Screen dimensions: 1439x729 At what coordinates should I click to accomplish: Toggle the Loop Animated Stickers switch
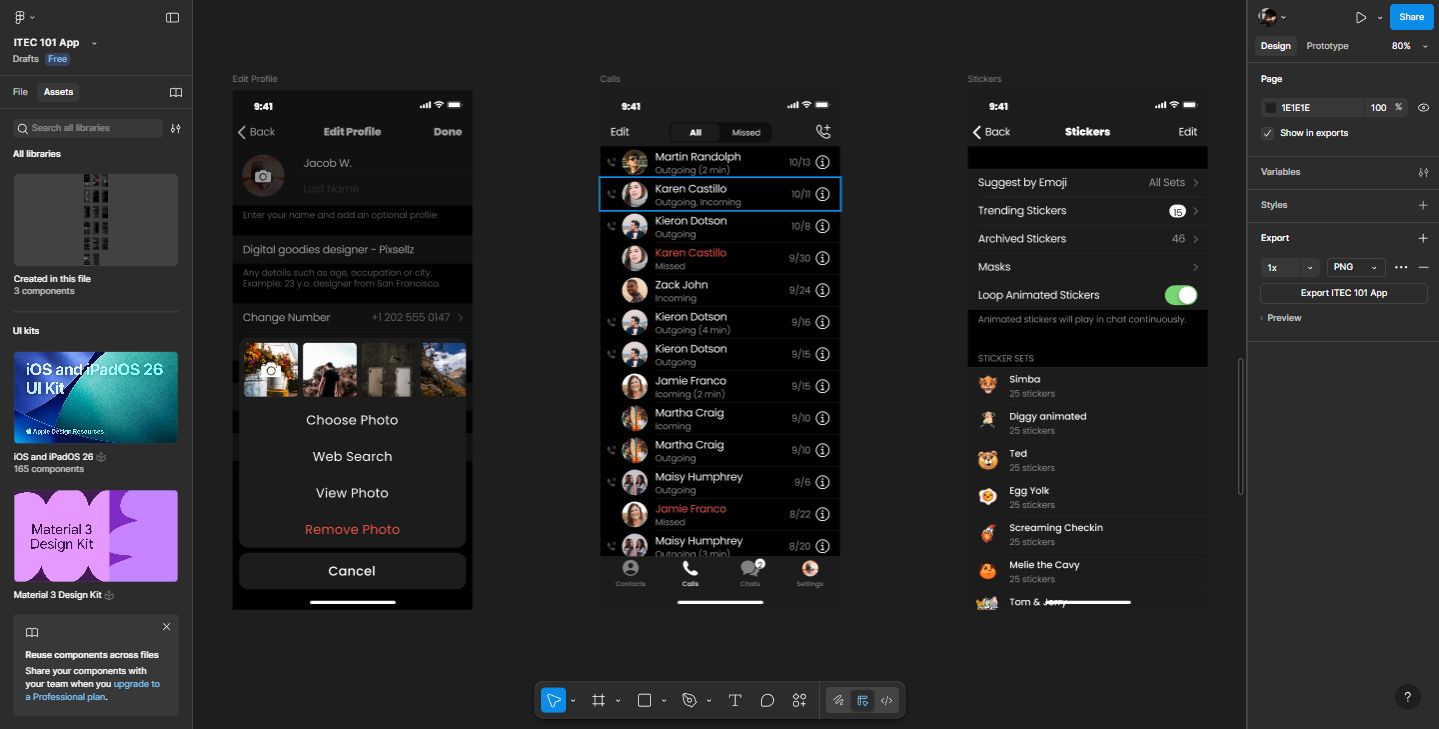[1180, 295]
